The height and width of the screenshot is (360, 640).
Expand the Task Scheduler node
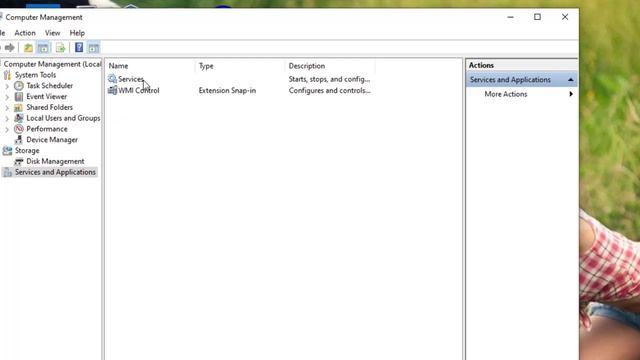(7, 86)
